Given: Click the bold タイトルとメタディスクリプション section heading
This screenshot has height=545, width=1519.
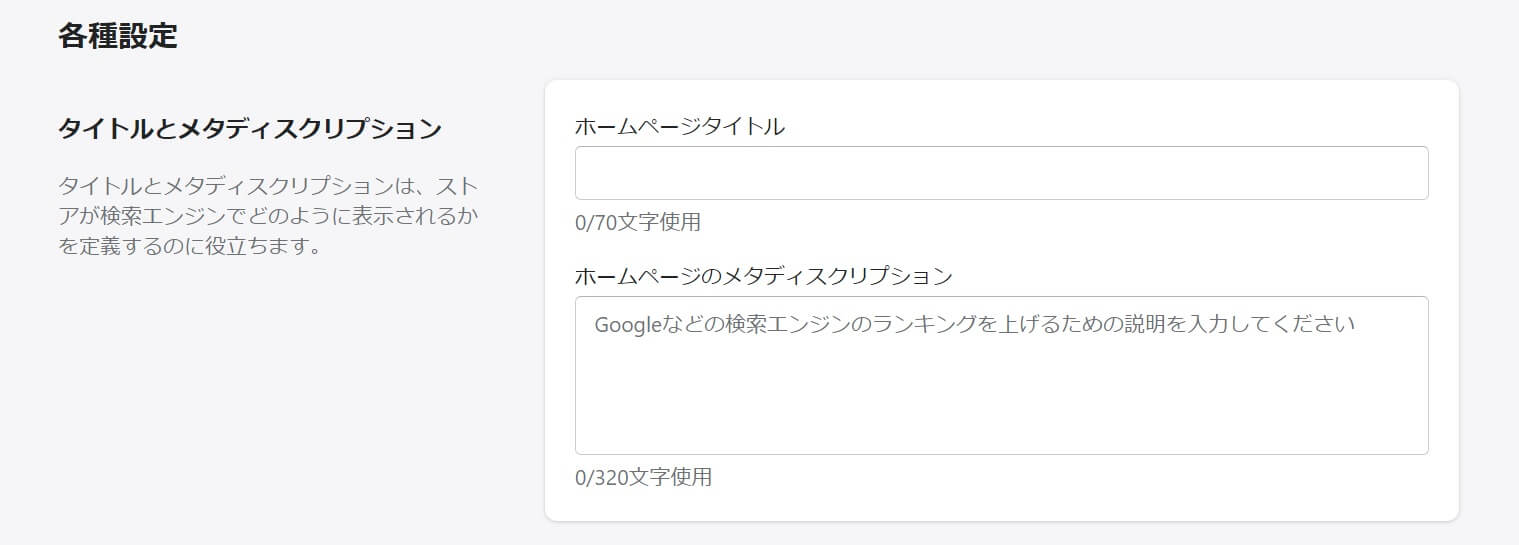Looking at the screenshot, I should [250, 129].
